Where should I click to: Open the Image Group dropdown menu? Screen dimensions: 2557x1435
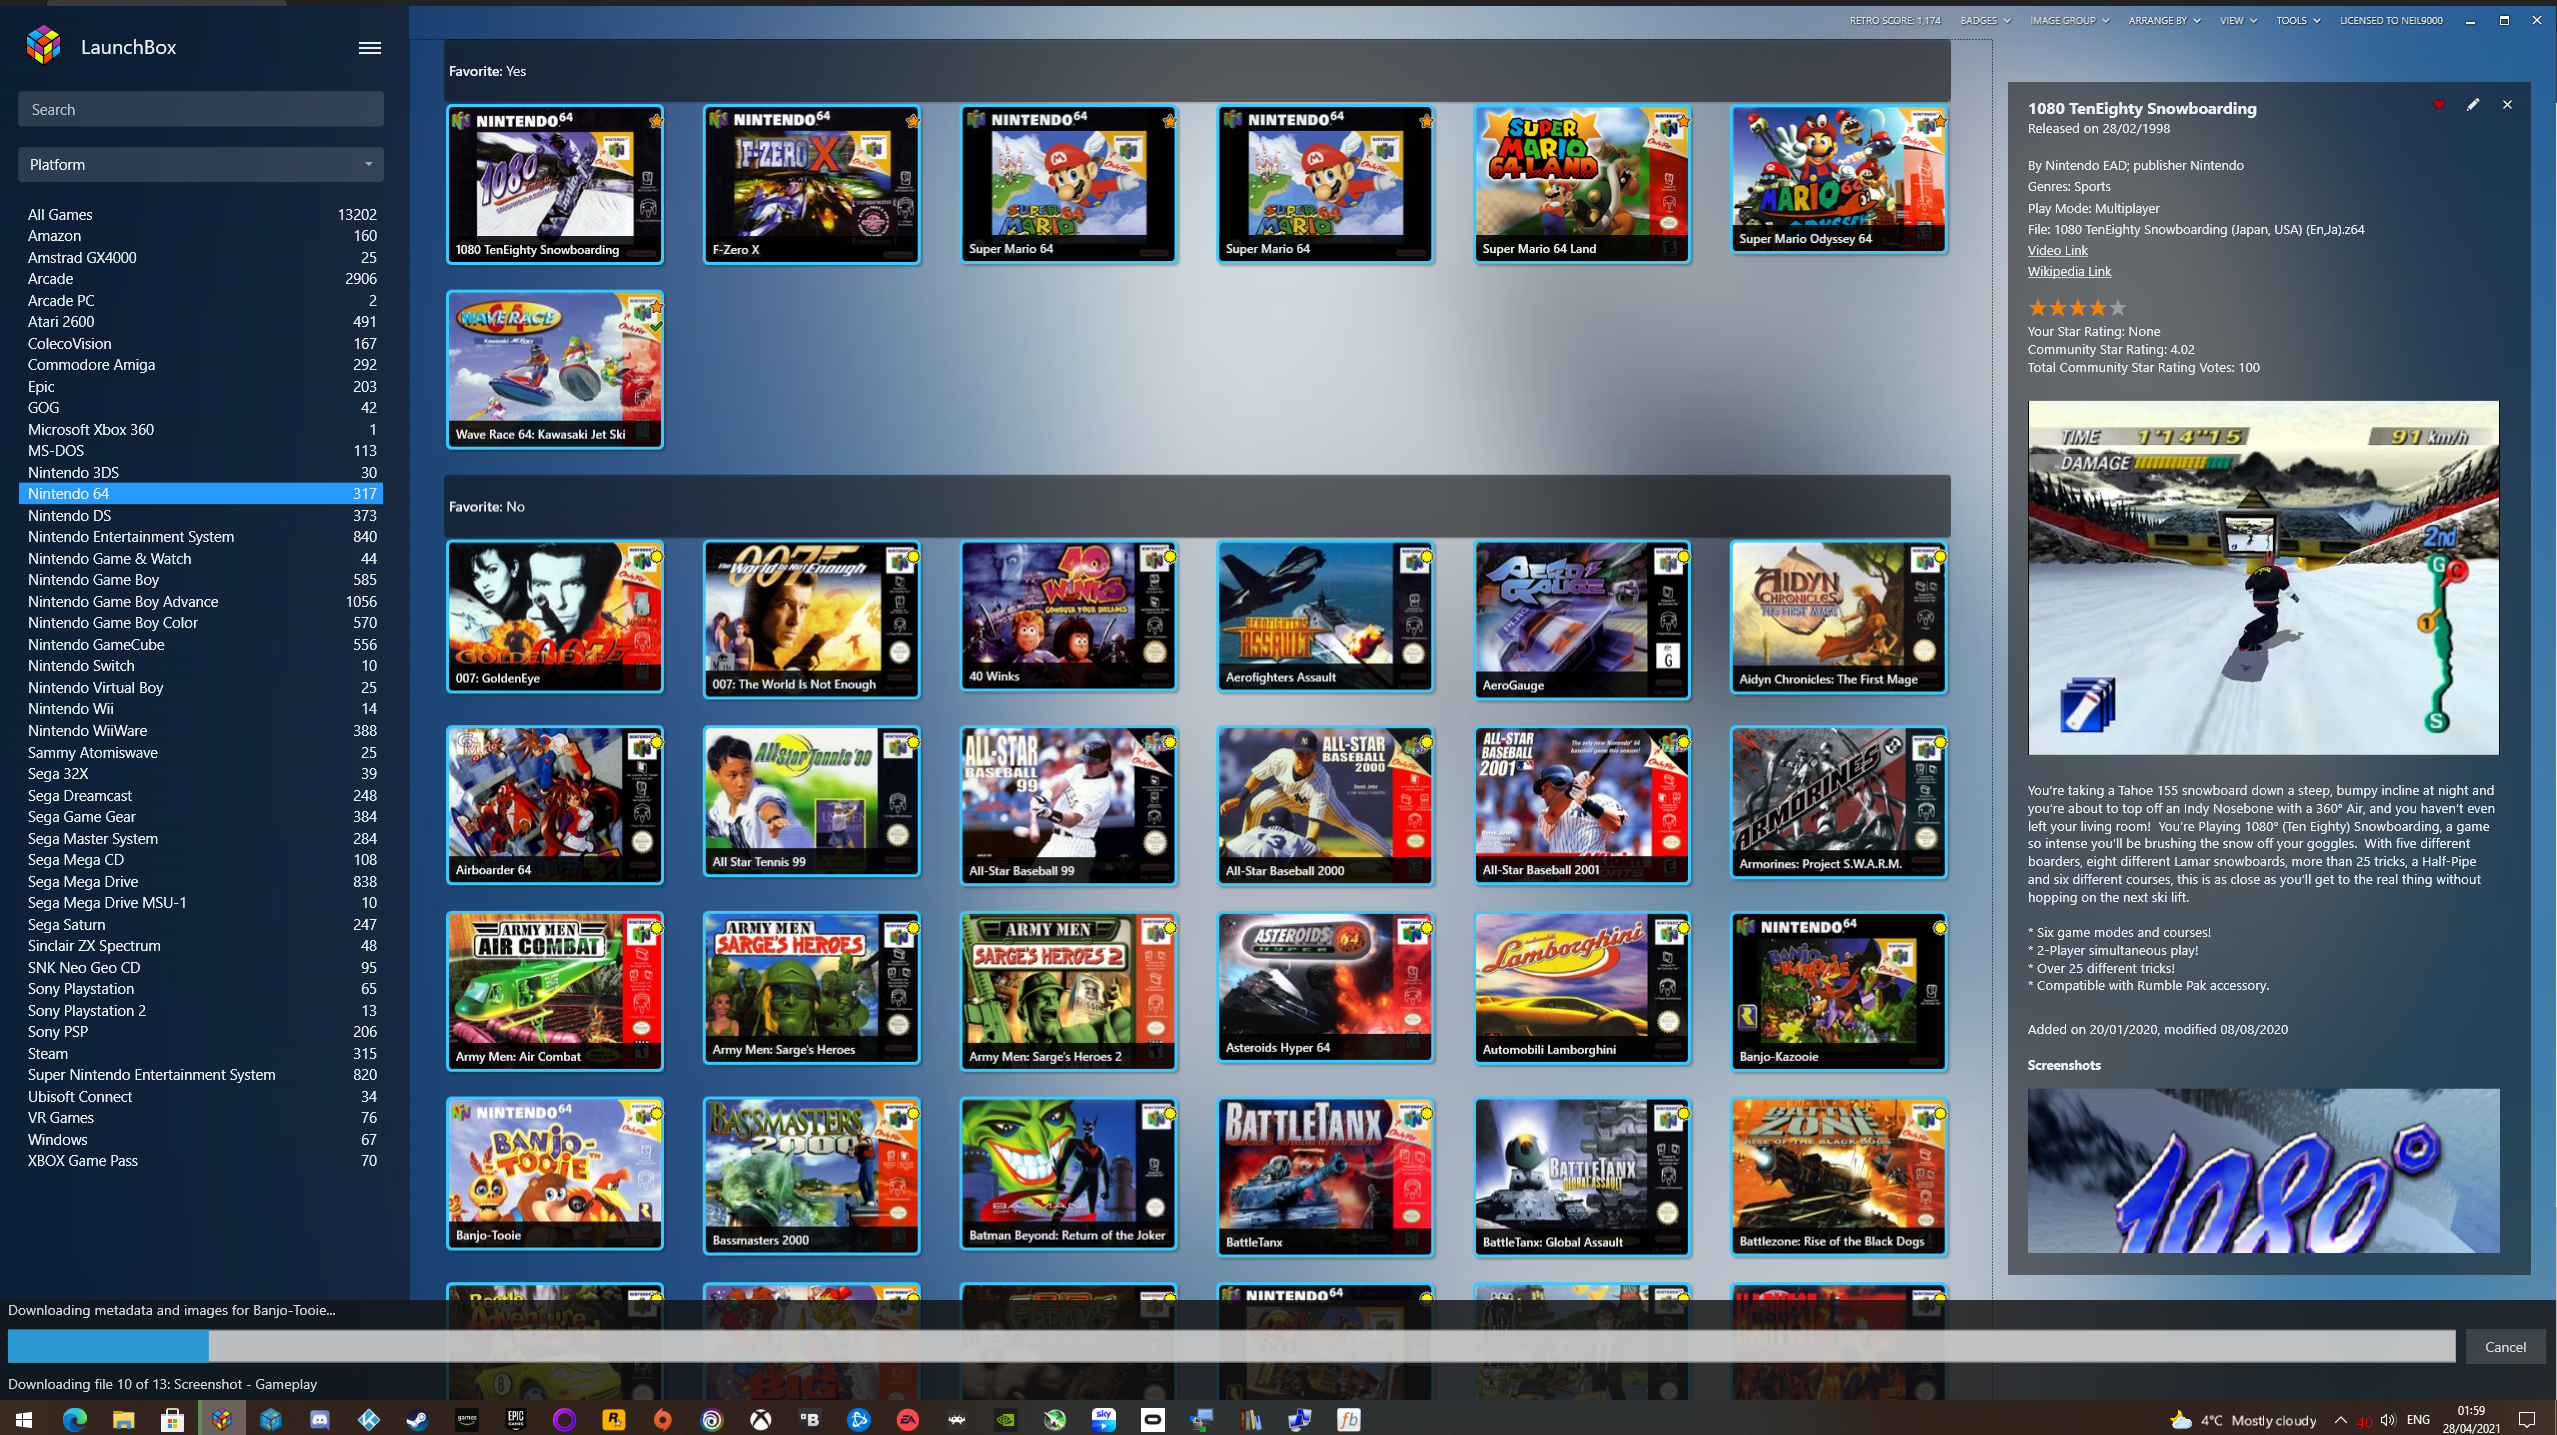2069,20
